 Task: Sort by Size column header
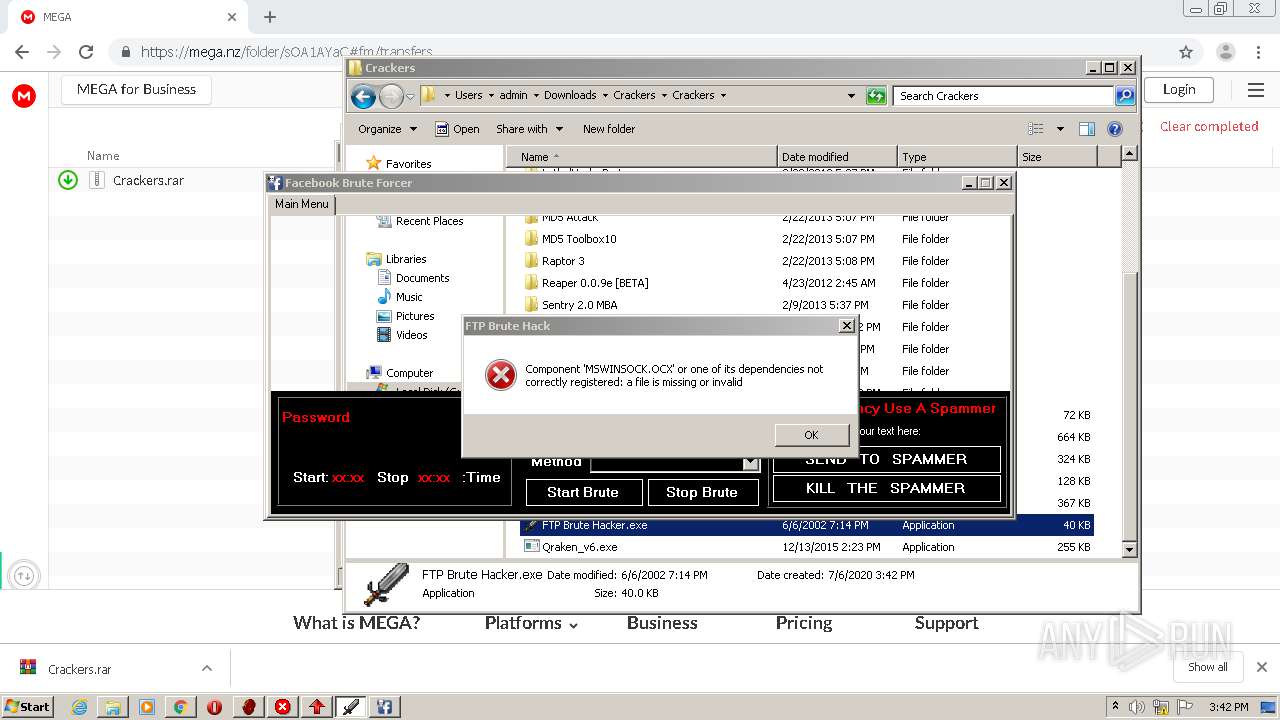tap(1057, 157)
